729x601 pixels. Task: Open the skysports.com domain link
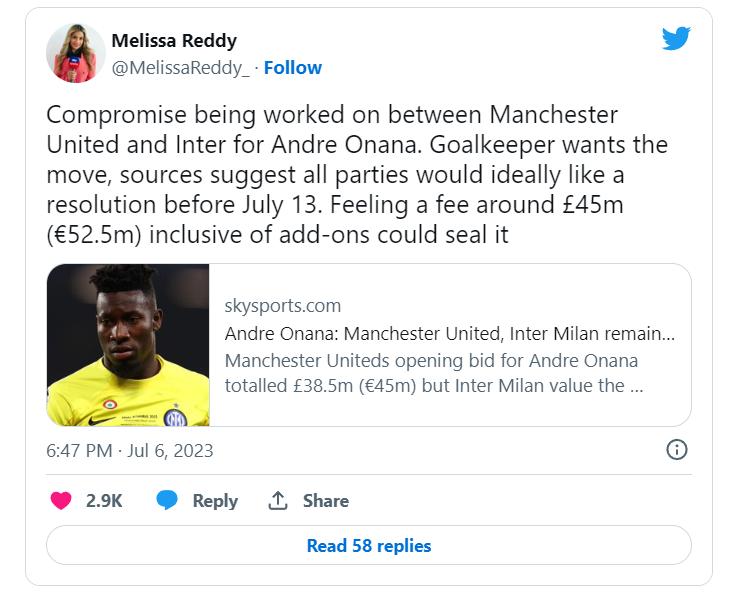tap(283, 306)
